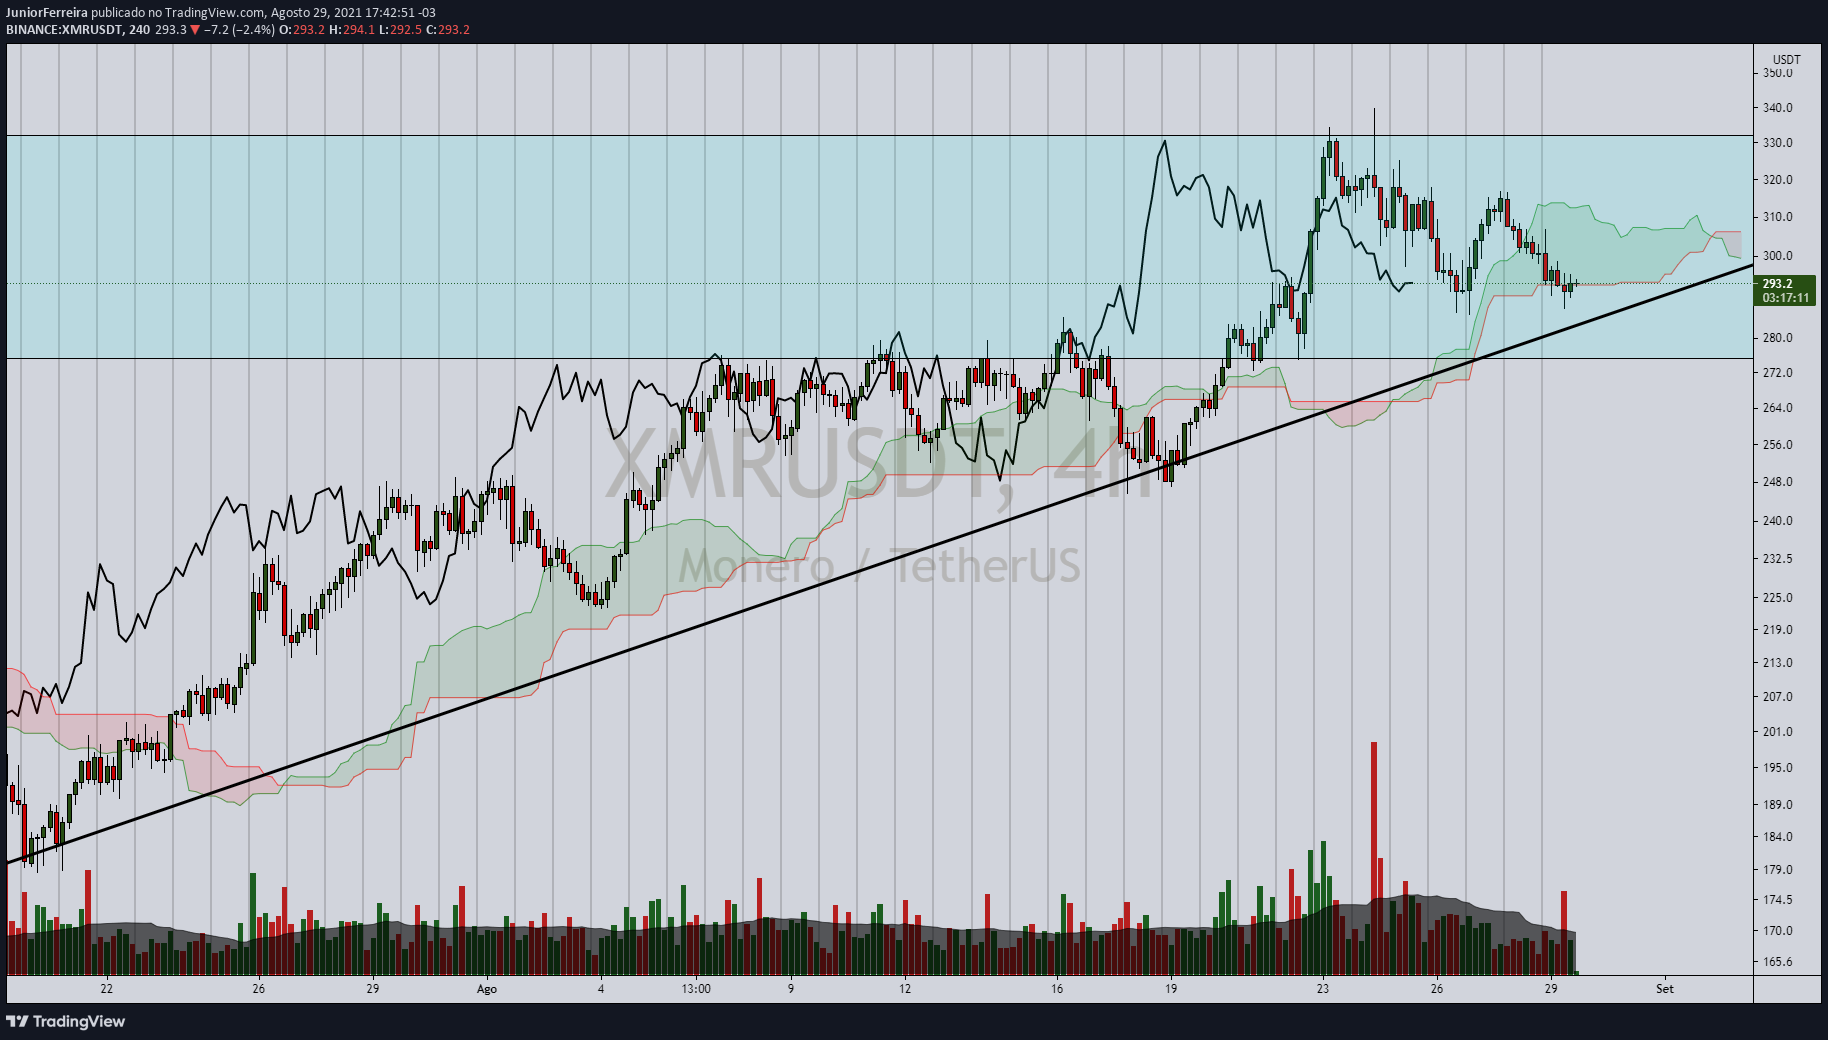Click the closing value C:293.2 in header
Screen dimensions: 1828x1040
point(448,29)
